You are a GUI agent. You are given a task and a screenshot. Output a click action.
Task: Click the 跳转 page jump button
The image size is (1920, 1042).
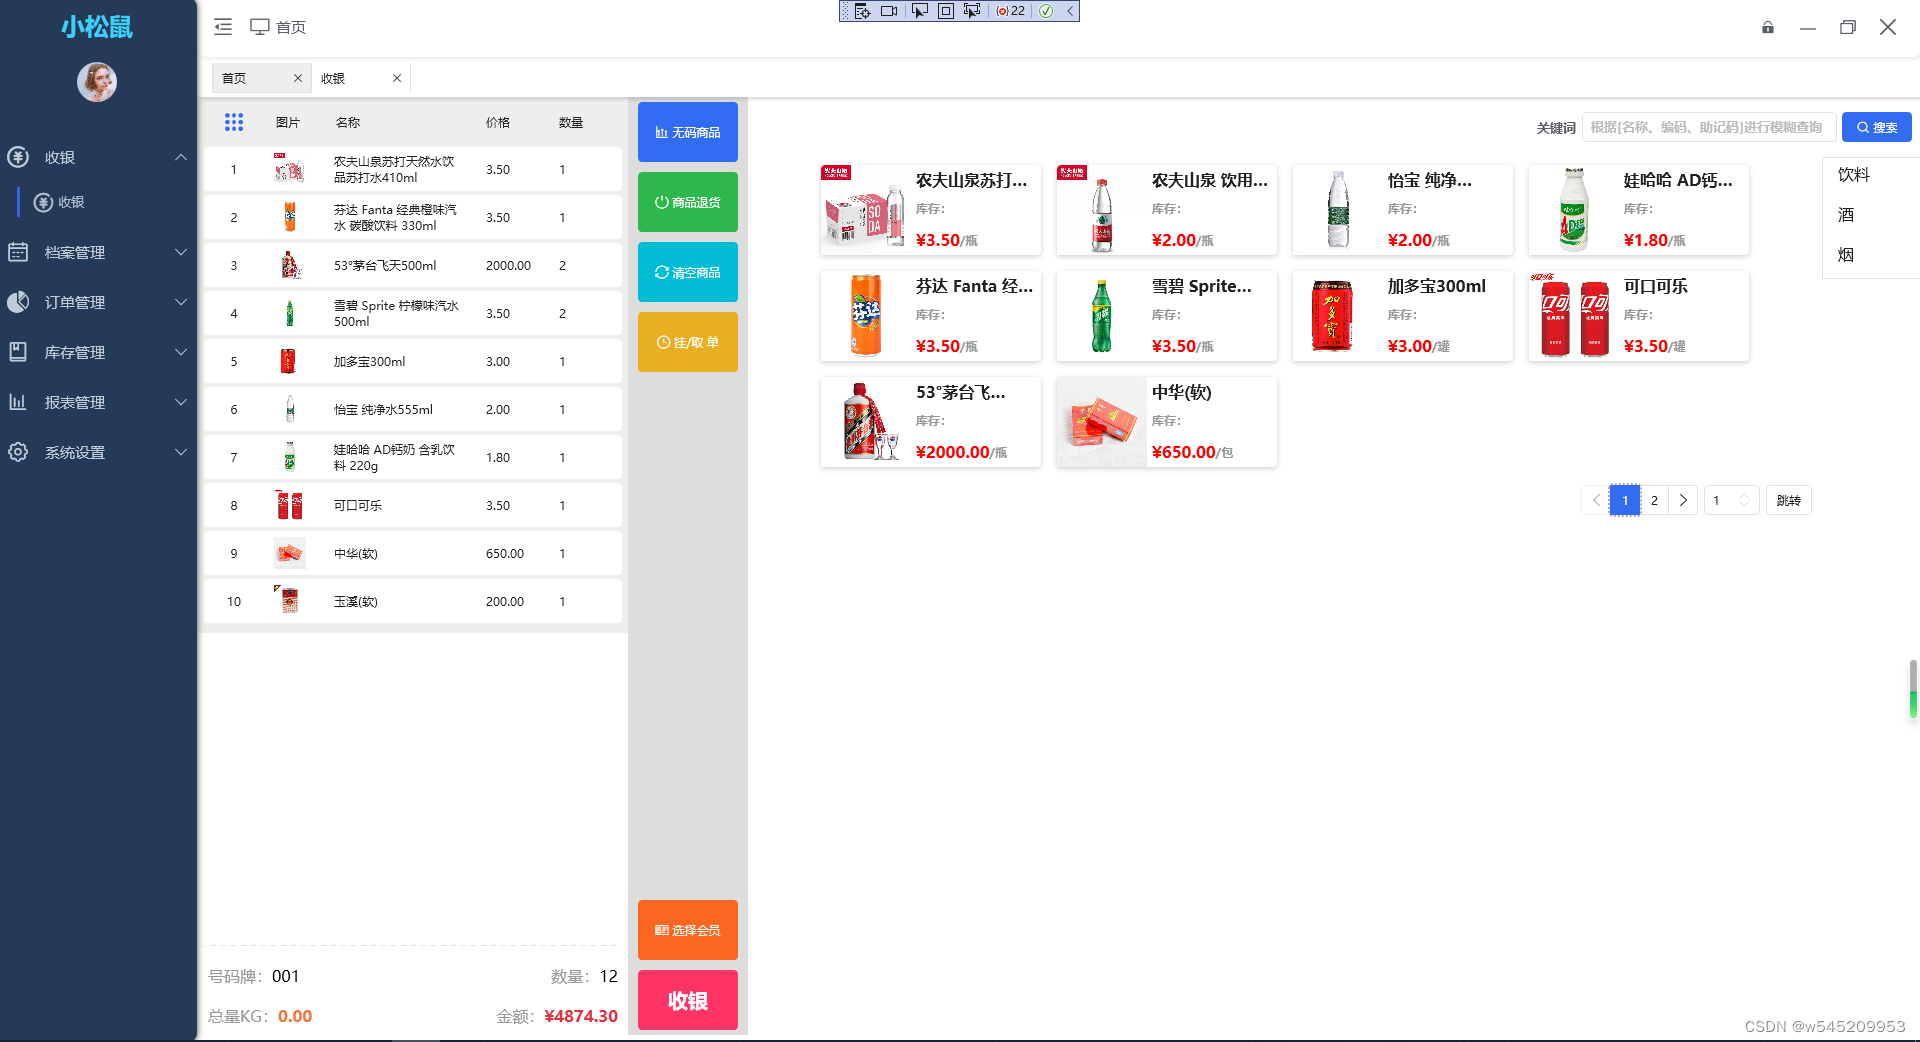[x=1788, y=500]
